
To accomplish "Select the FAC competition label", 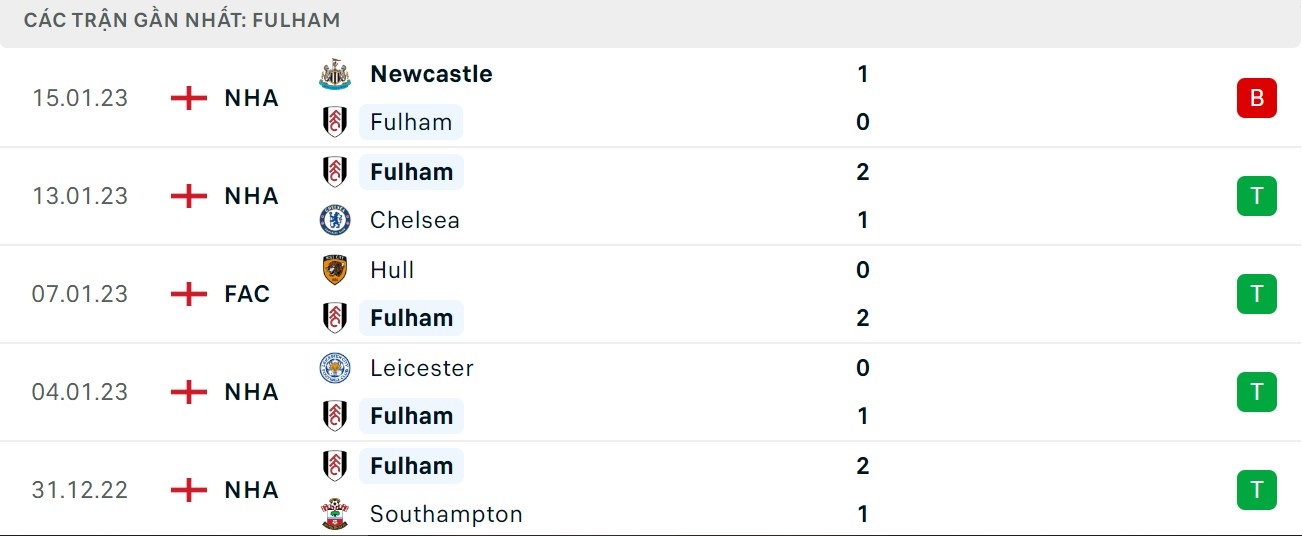I will [x=247, y=294].
